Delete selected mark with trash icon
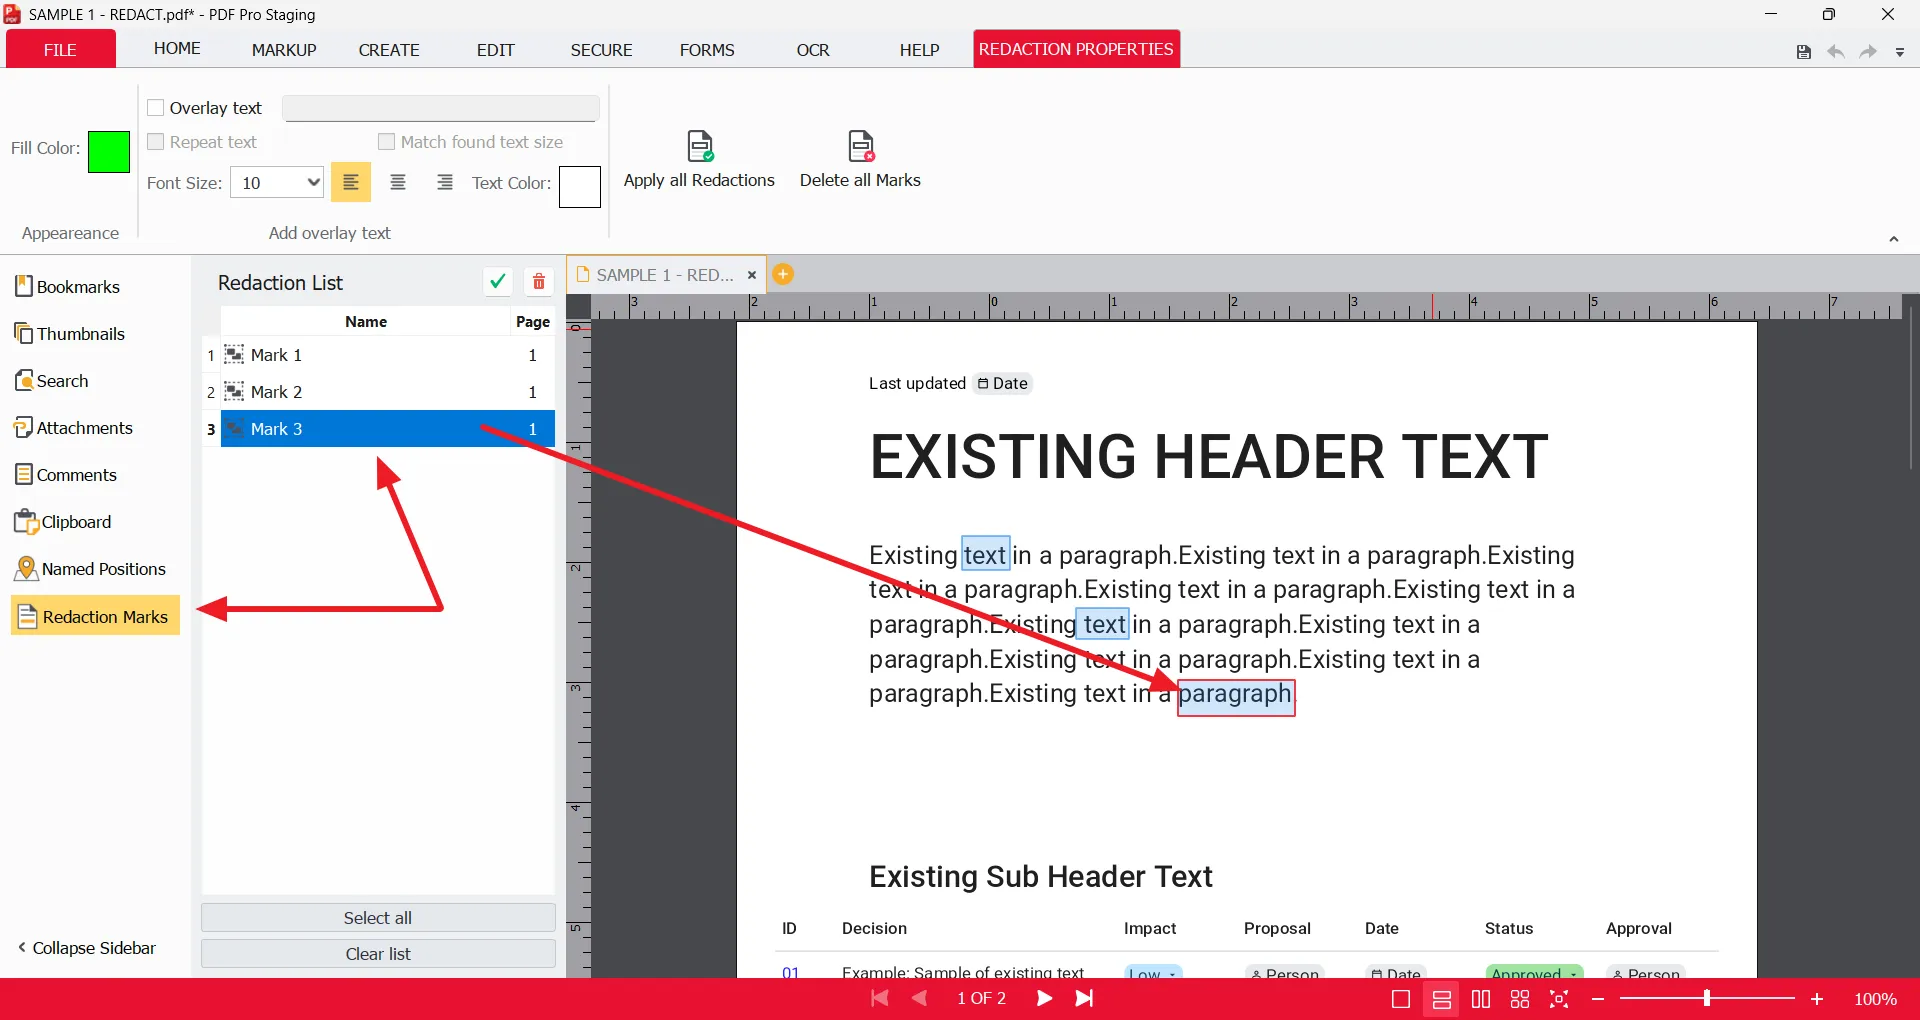Screen dimensions: 1920x1020 tap(539, 282)
